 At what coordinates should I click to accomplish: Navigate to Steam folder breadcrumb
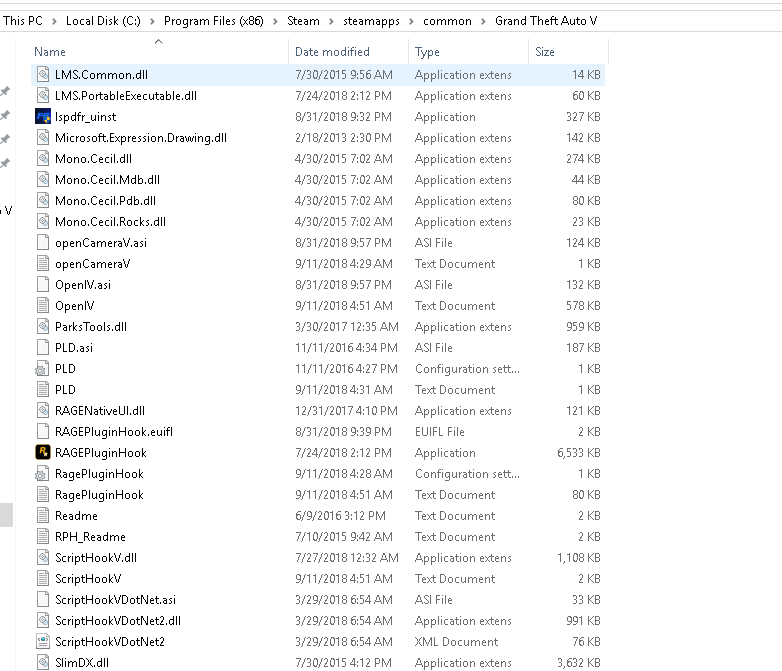pyautogui.click(x=303, y=21)
